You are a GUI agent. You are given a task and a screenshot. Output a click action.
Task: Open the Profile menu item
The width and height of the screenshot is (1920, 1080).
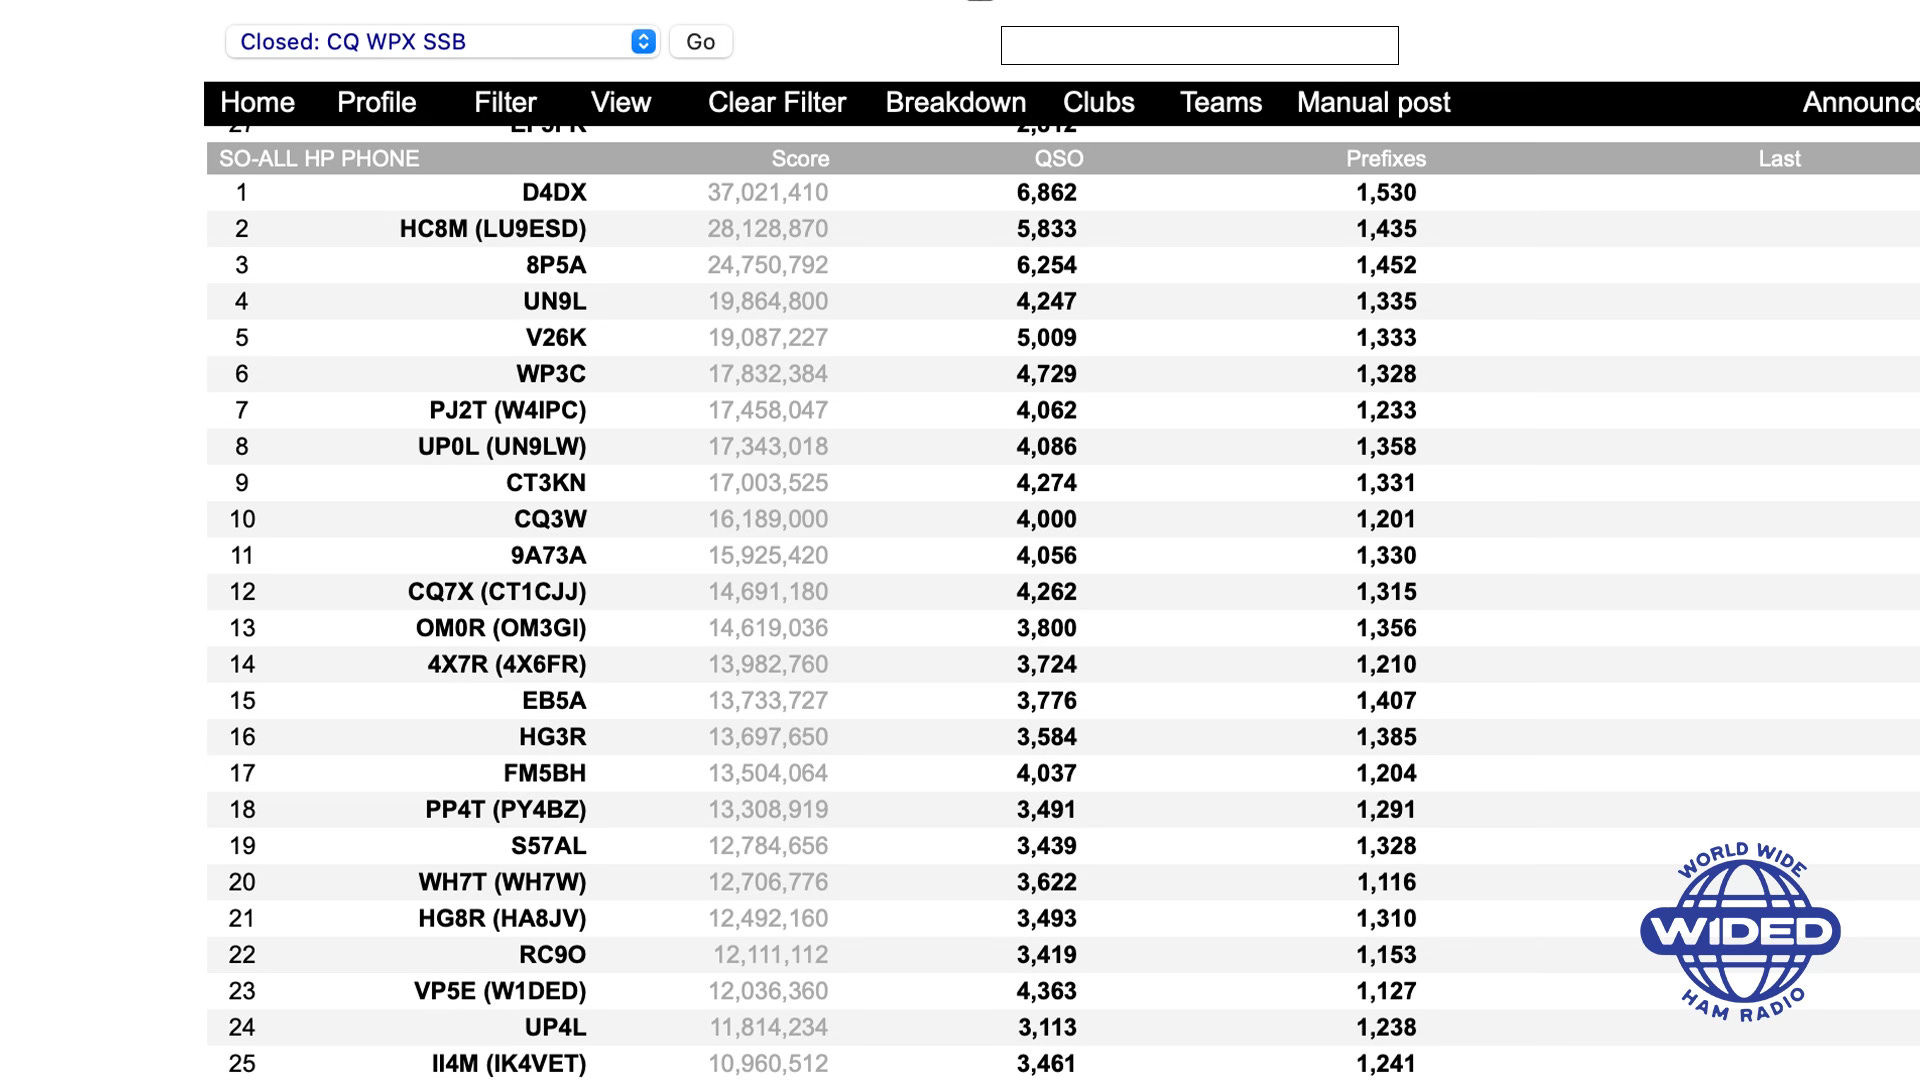tap(376, 102)
